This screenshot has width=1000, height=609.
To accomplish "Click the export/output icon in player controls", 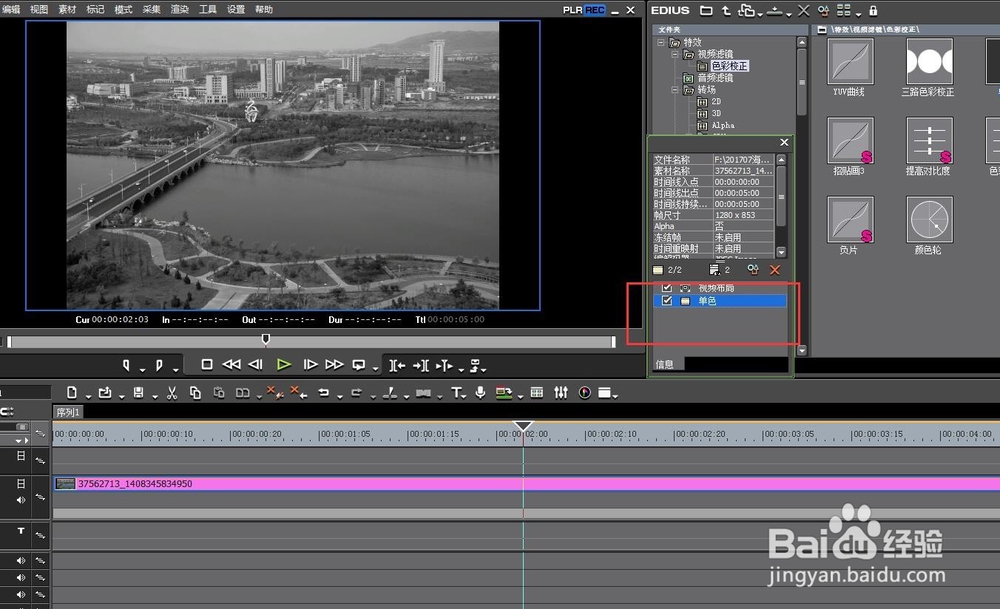I will (x=475, y=365).
